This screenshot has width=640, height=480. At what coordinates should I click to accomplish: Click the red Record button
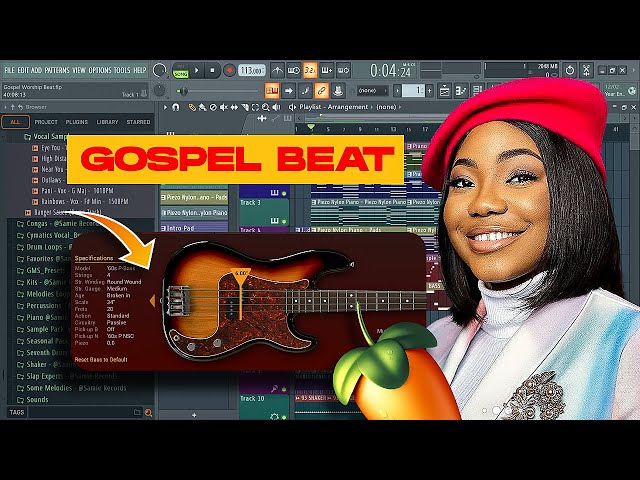click(229, 71)
